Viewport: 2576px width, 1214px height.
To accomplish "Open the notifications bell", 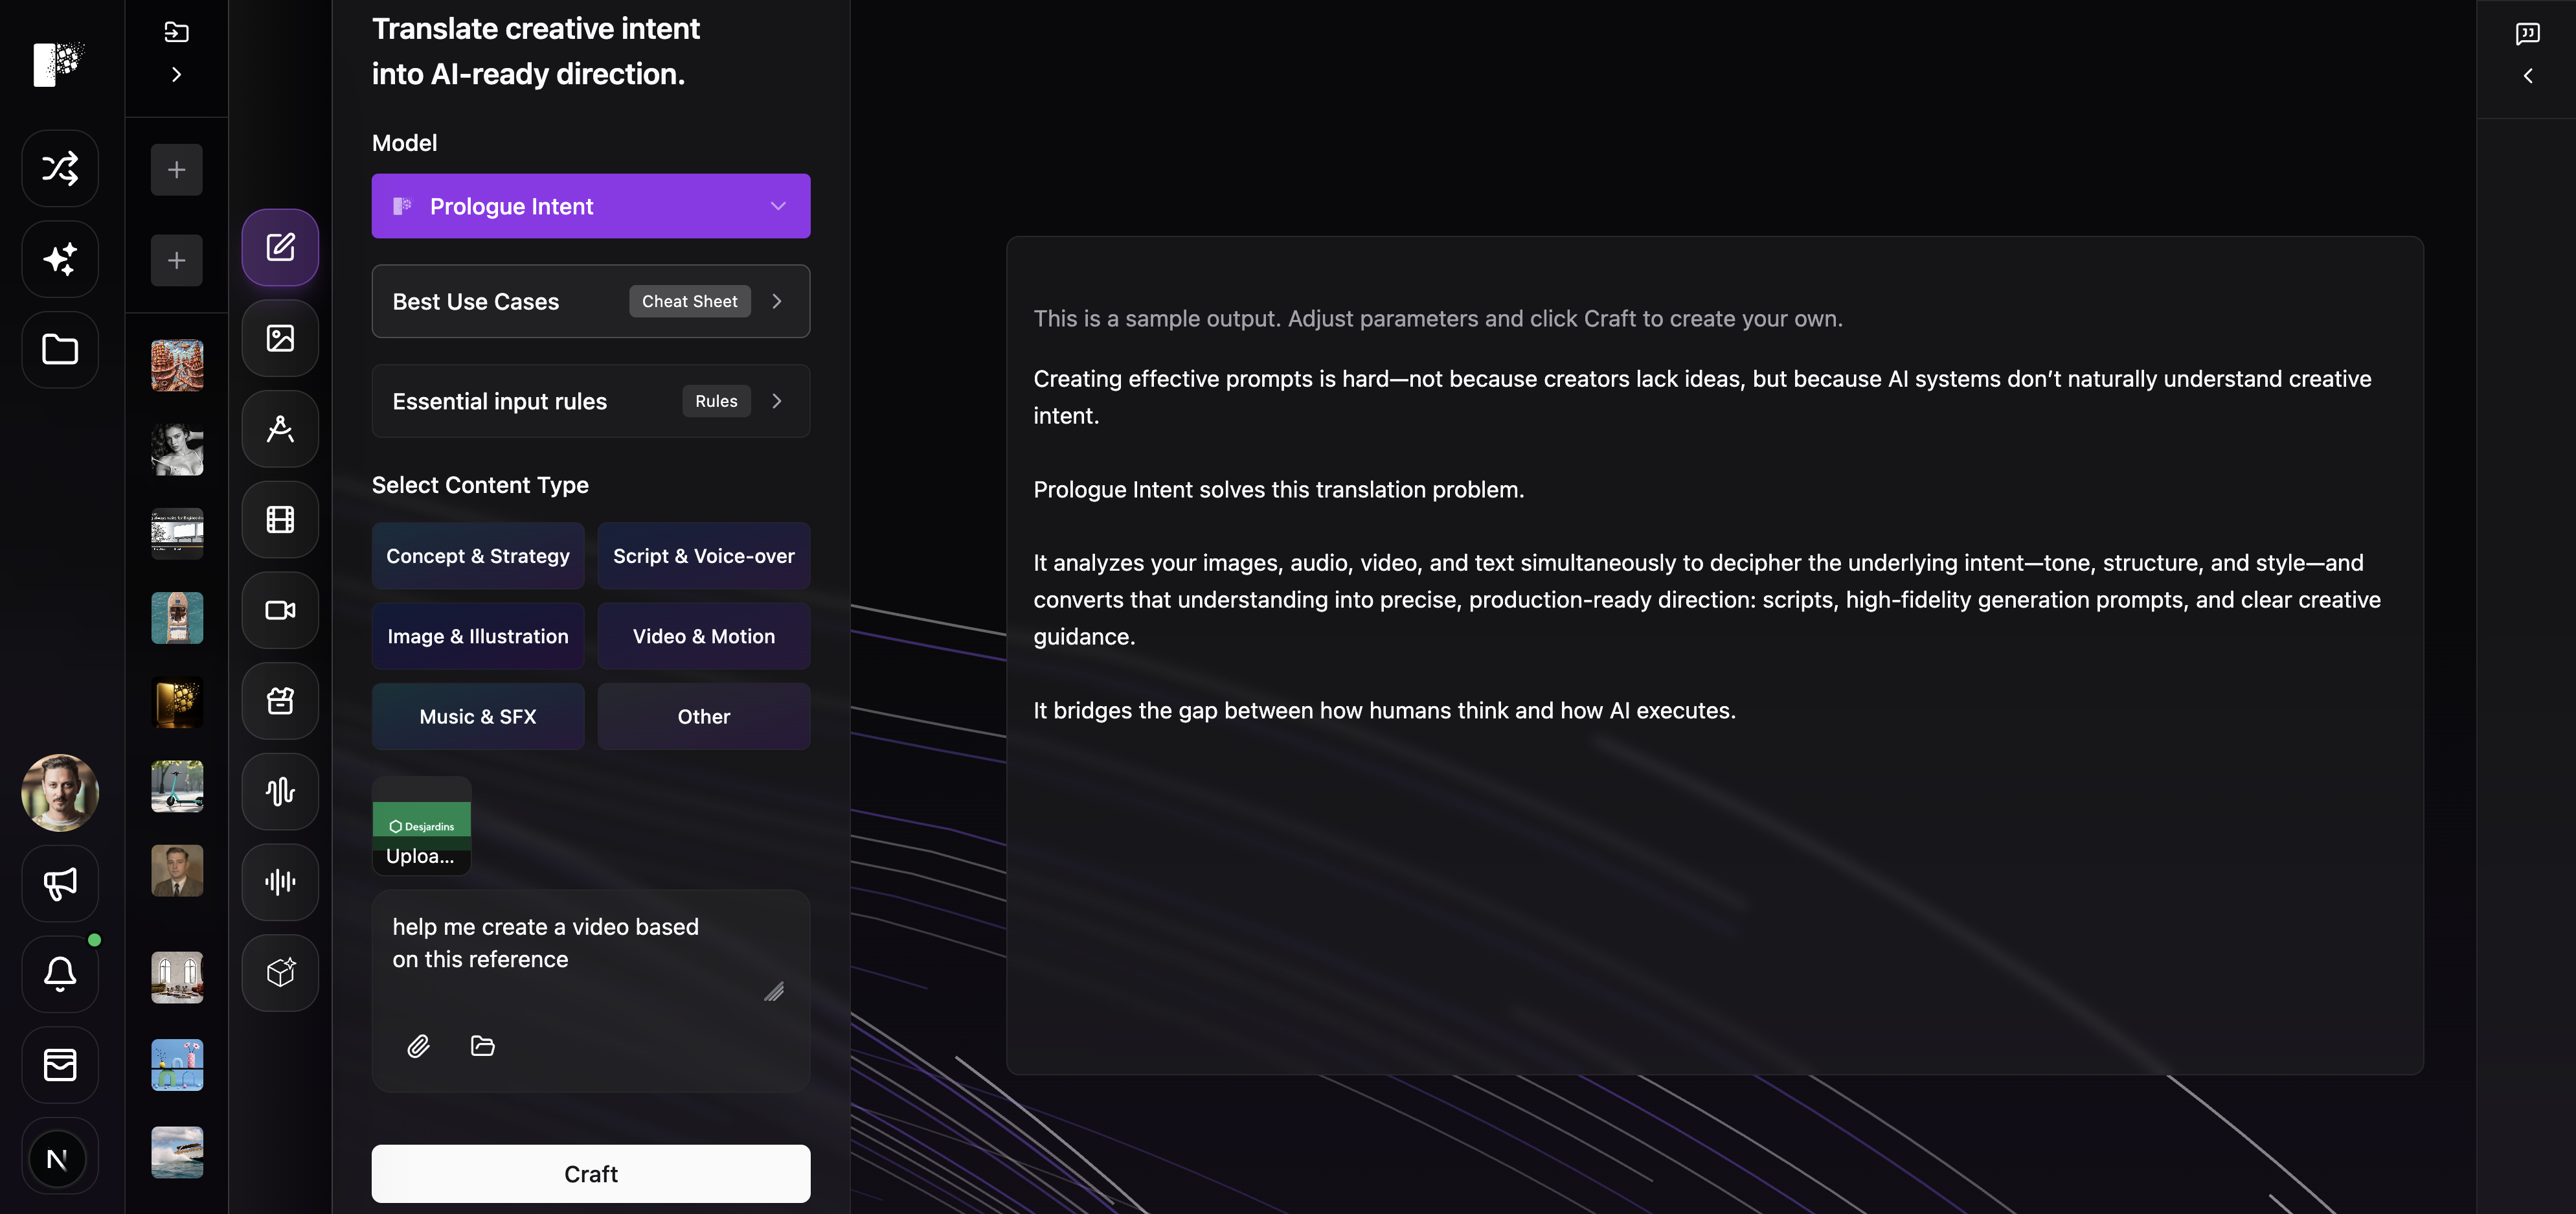I will coord(60,973).
